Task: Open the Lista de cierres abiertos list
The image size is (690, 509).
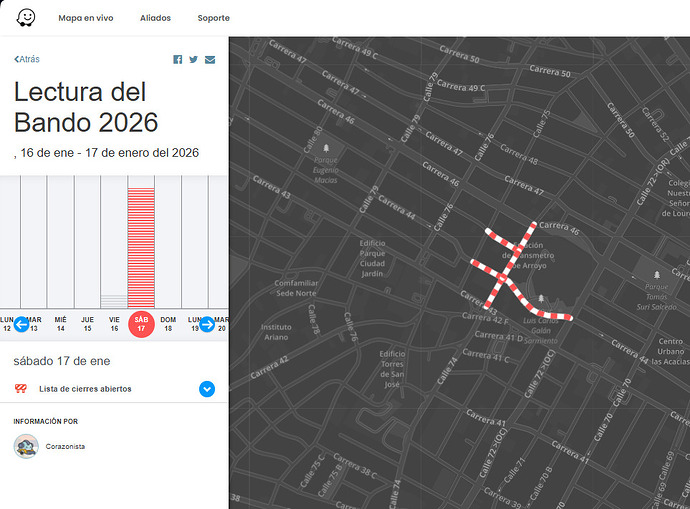Action: (85, 389)
